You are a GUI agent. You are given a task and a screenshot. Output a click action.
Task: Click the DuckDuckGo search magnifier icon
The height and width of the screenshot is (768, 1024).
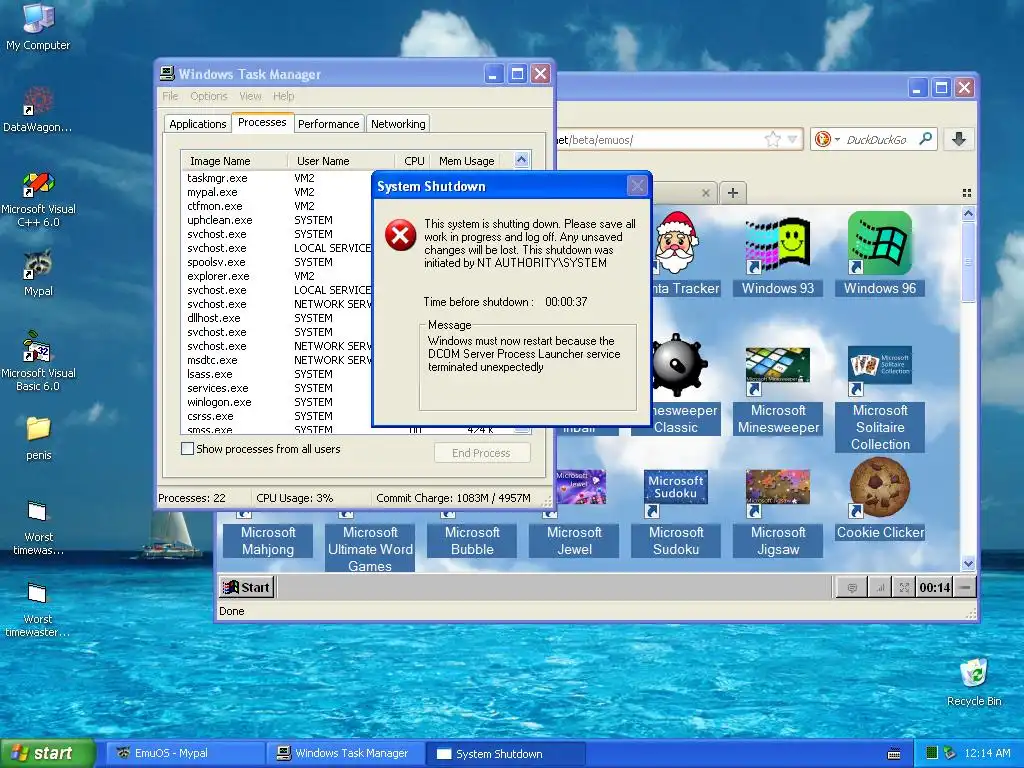click(x=925, y=139)
